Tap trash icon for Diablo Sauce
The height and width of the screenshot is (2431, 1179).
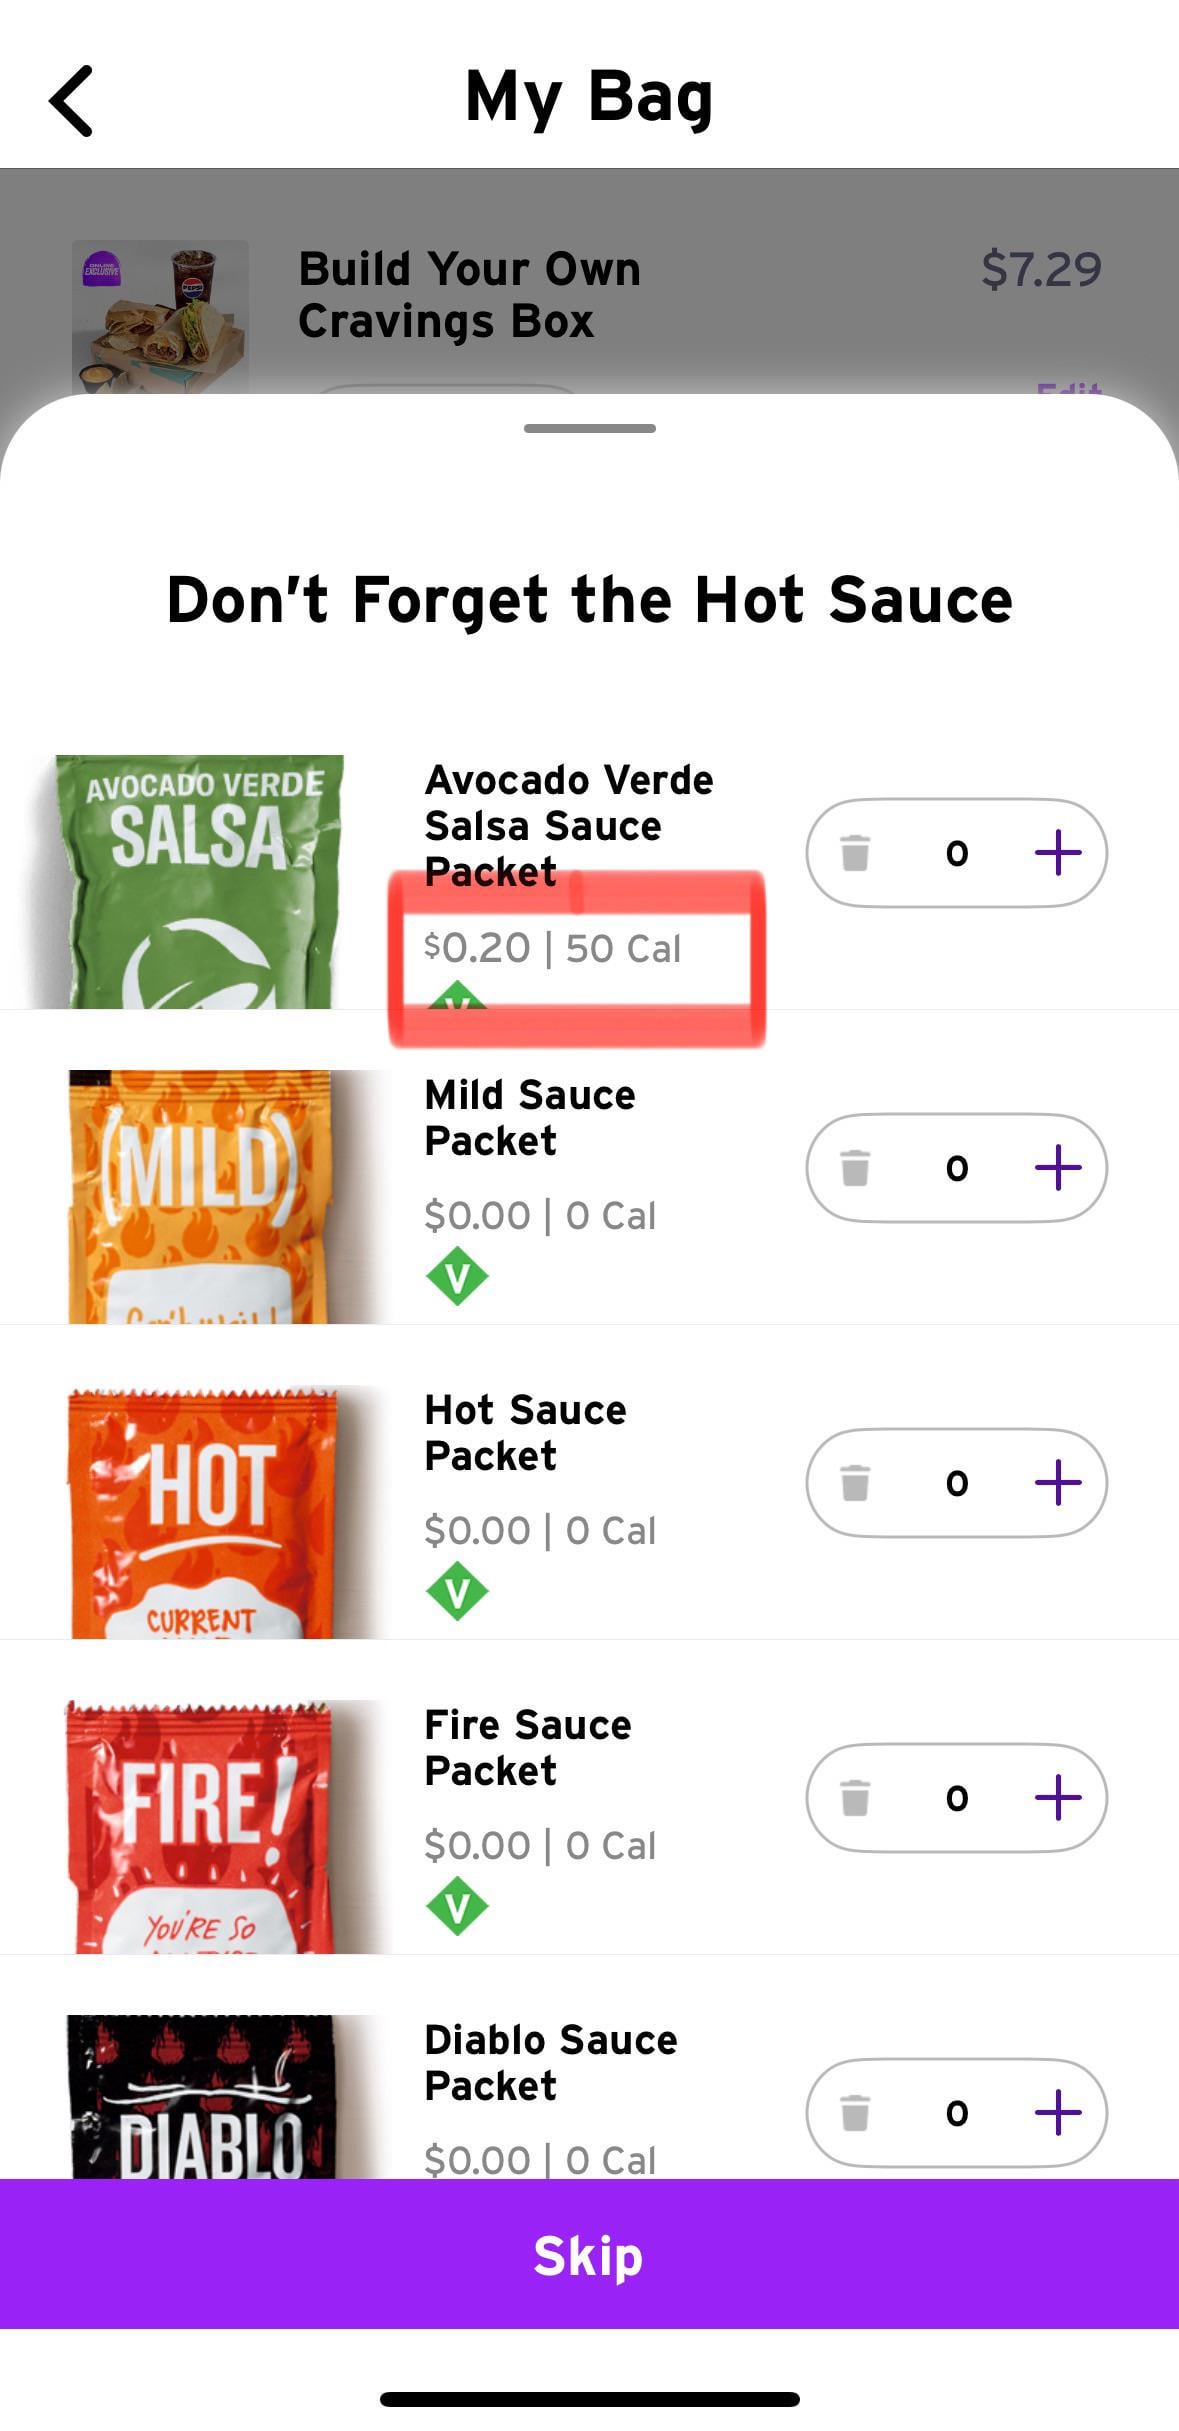pyautogui.click(x=855, y=2113)
